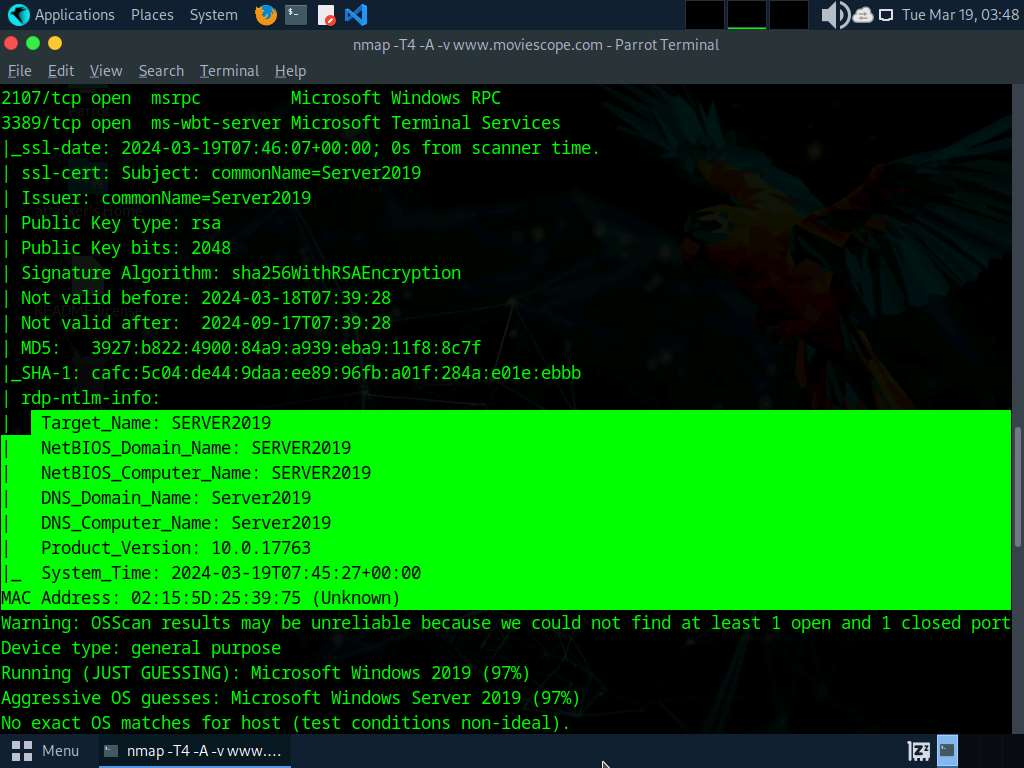This screenshot has height=768, width=1024.
Task: Open the Edit menu in terminal
Action: (x=61, y=71)
